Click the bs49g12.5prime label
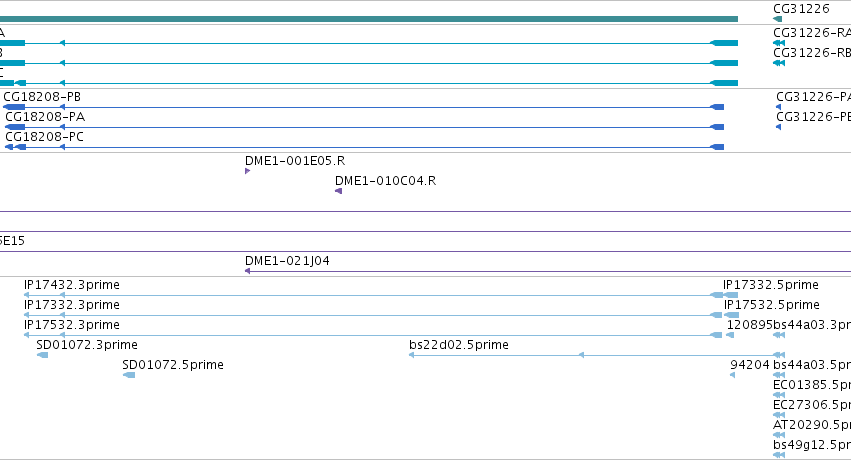851x460 pixels. (x=812, y=445)
